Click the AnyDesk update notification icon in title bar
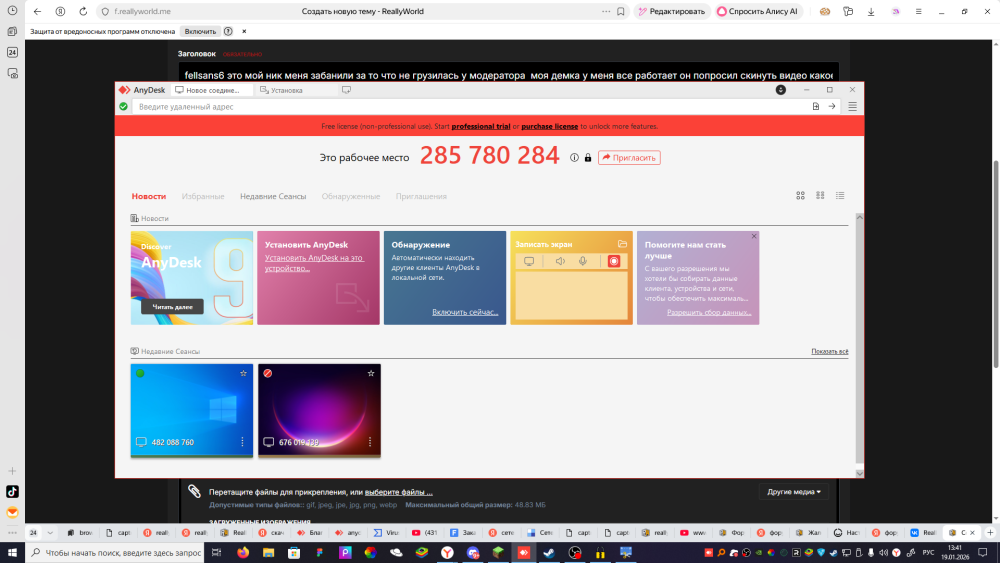 (x=781, y=90)
